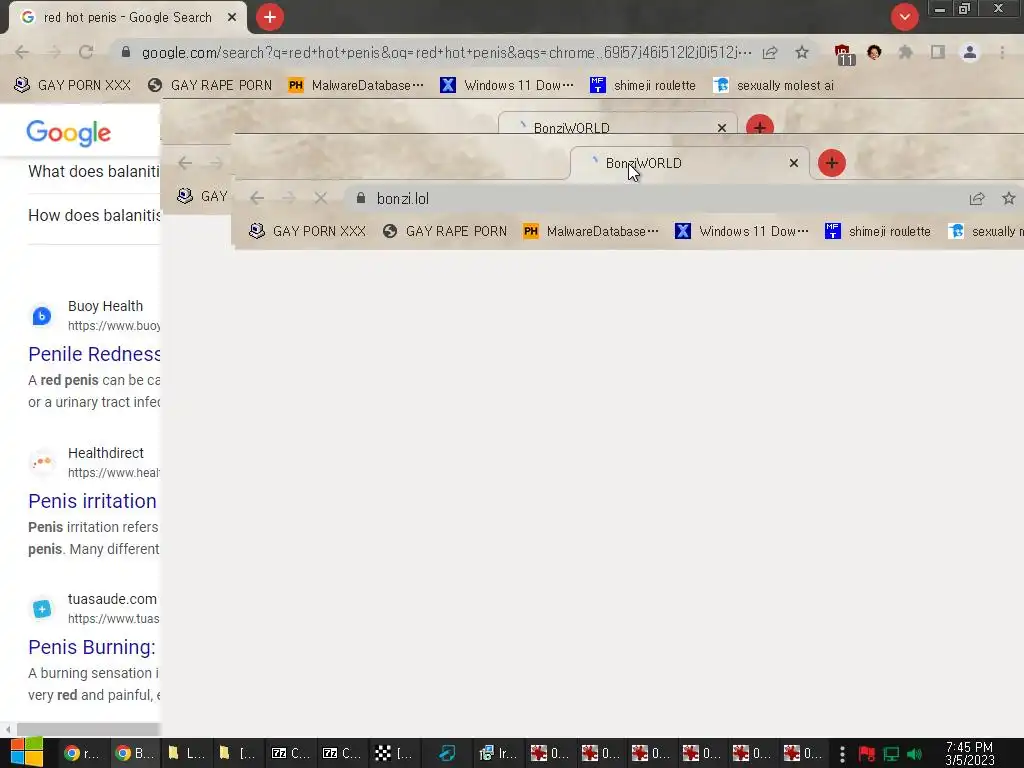This screenshot has height=768, width=1024.
Task: Bookmark bonzi.lol with star icon
Action: click(x=1008, y=198)
